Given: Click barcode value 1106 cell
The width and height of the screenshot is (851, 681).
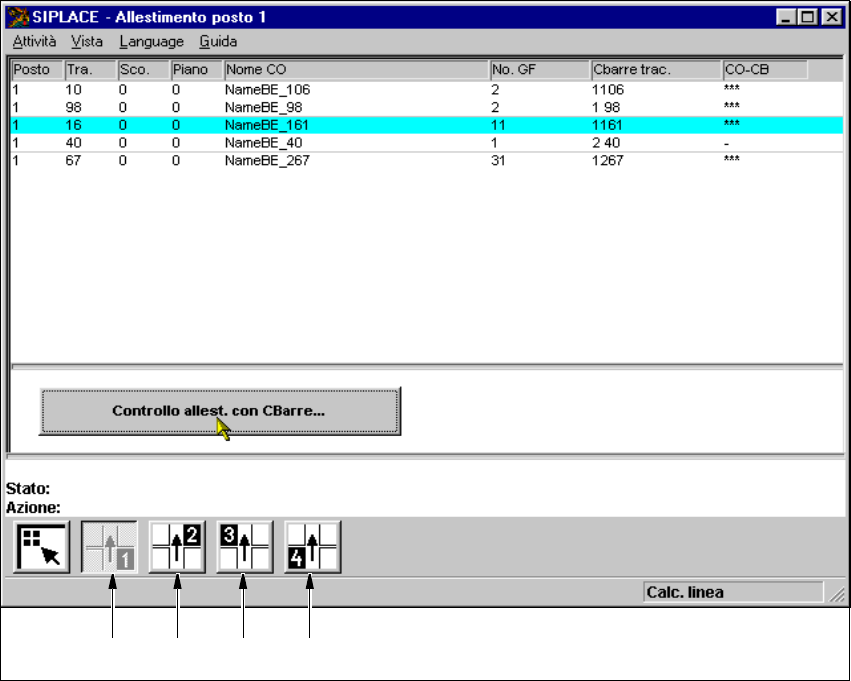Looking at the screenshot, I should pyautogui.click(x=608, y=90).
